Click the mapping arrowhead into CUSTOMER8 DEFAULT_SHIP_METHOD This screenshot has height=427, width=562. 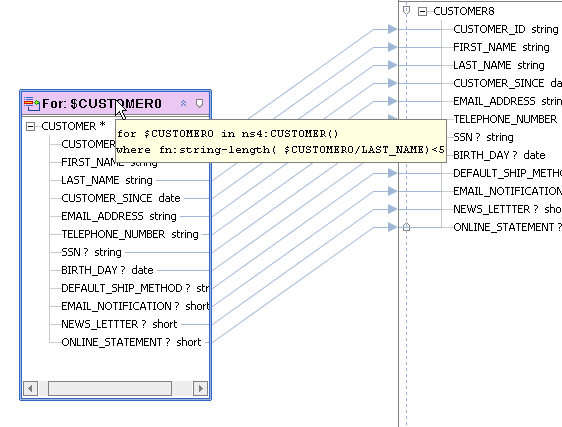pos(392,173)
